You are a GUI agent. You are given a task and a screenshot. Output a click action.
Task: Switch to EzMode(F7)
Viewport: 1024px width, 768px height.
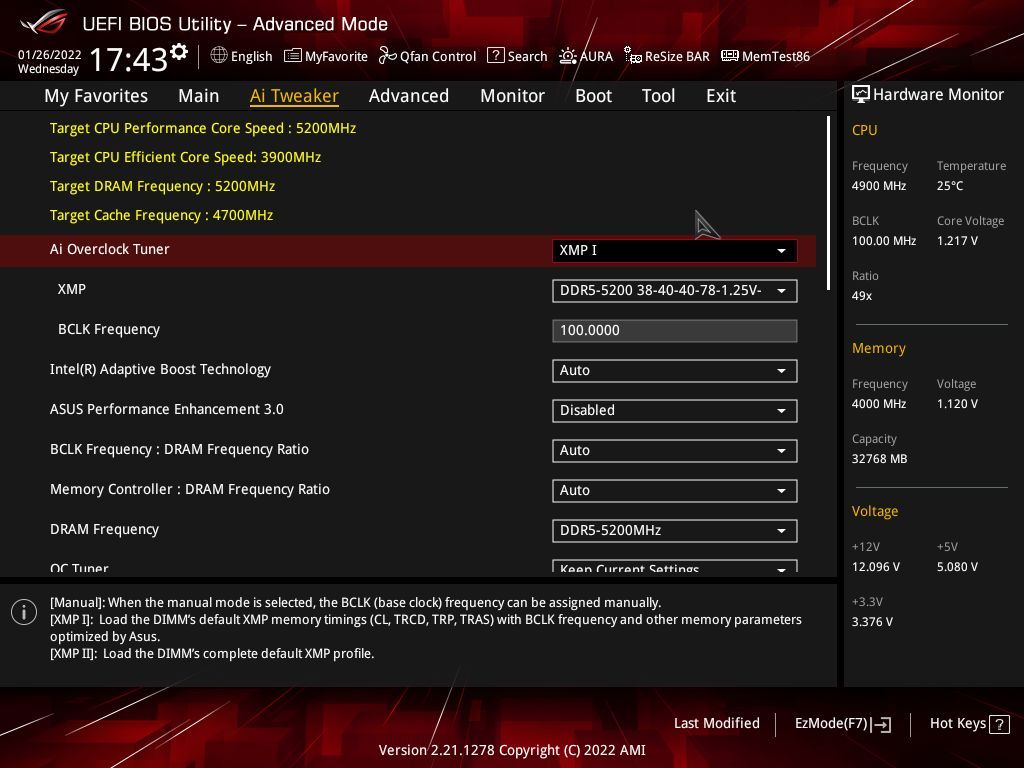coord(842,724)
